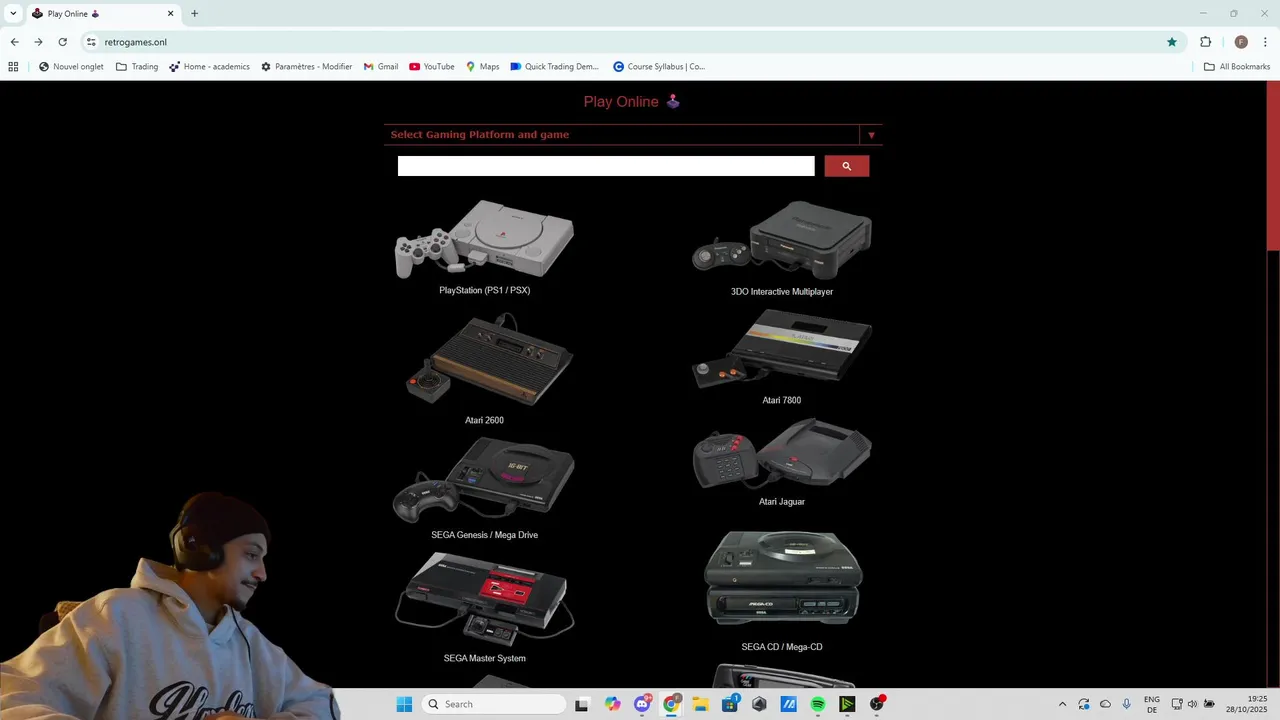Screen dimensions: 1280x720
Task: Open the Trading bookmarks folder
Action: (137, 67)
